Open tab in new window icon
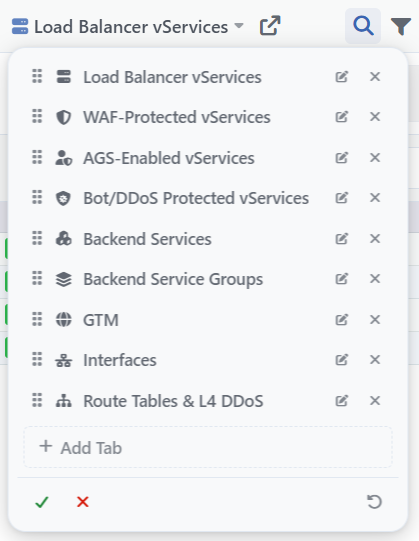The image size is (419, 541). tap(270, 26)
